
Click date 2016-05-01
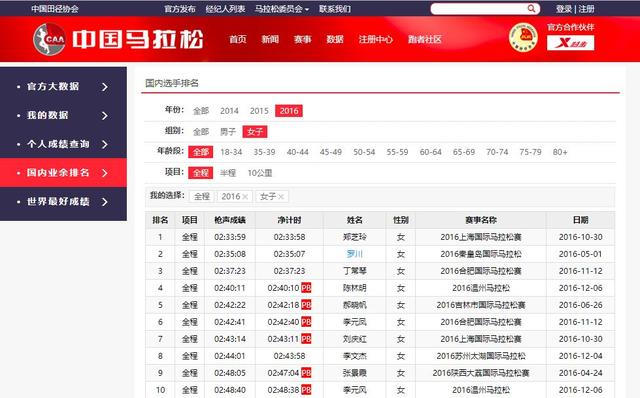[580, 254]
